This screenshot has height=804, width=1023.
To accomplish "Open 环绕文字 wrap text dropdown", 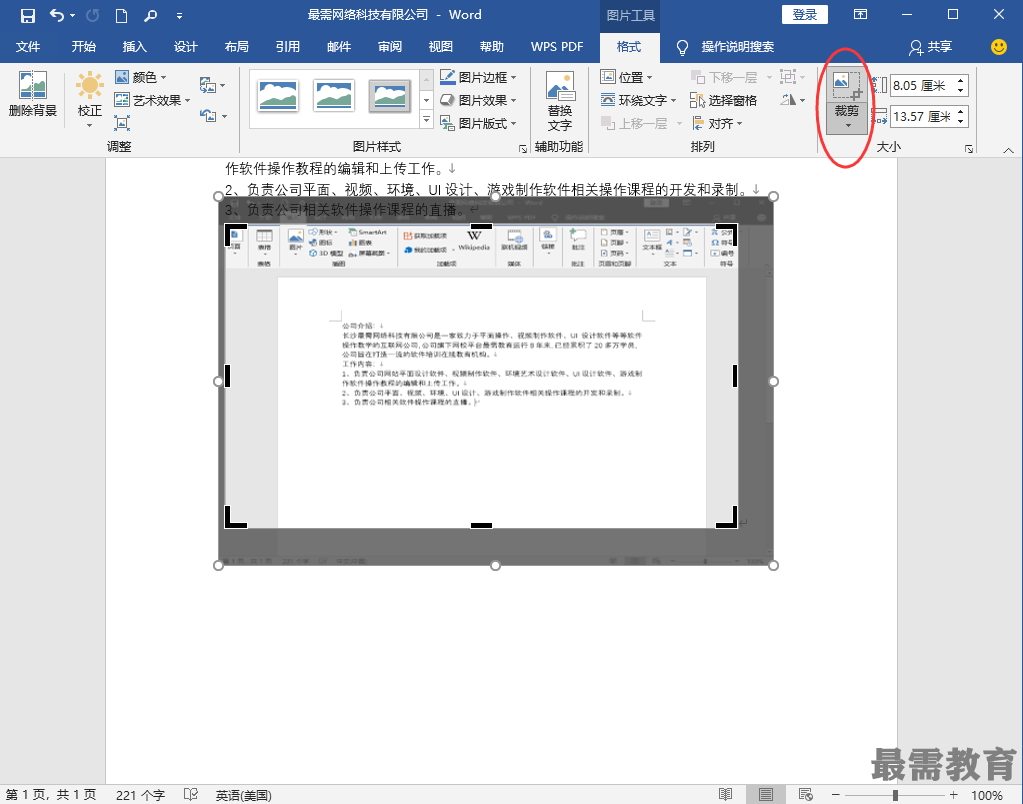I will point(638,100).
